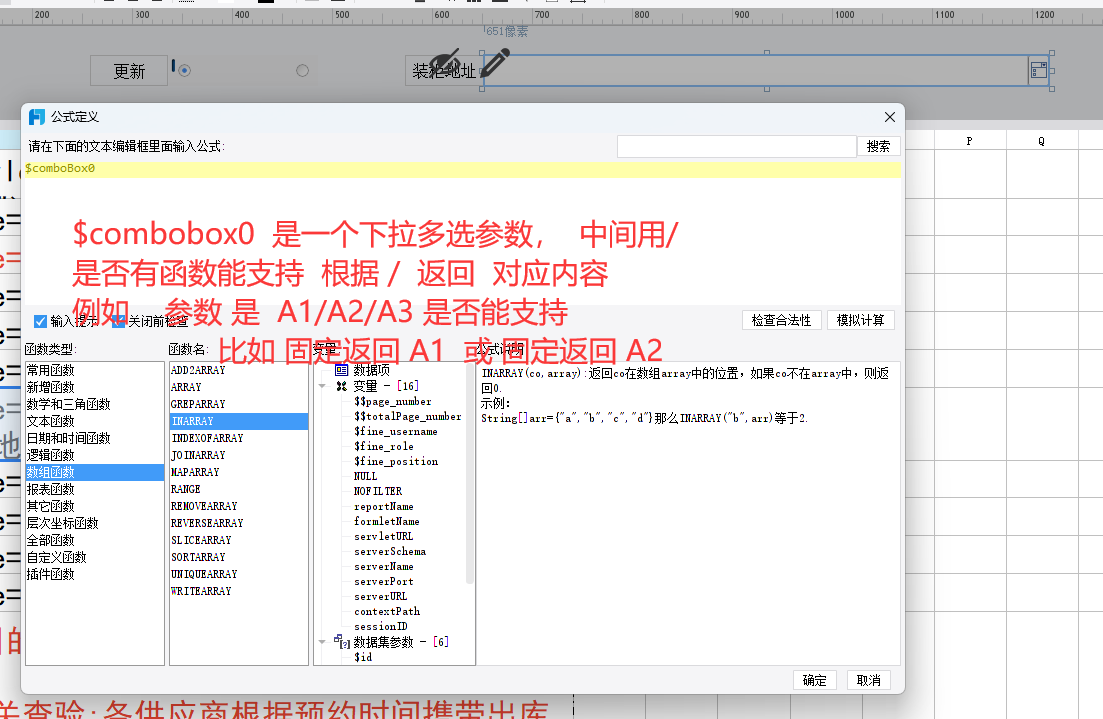Select the selected radio button beside 更新
This screenshot has width=1103, height=719.
tap(184, 70)
